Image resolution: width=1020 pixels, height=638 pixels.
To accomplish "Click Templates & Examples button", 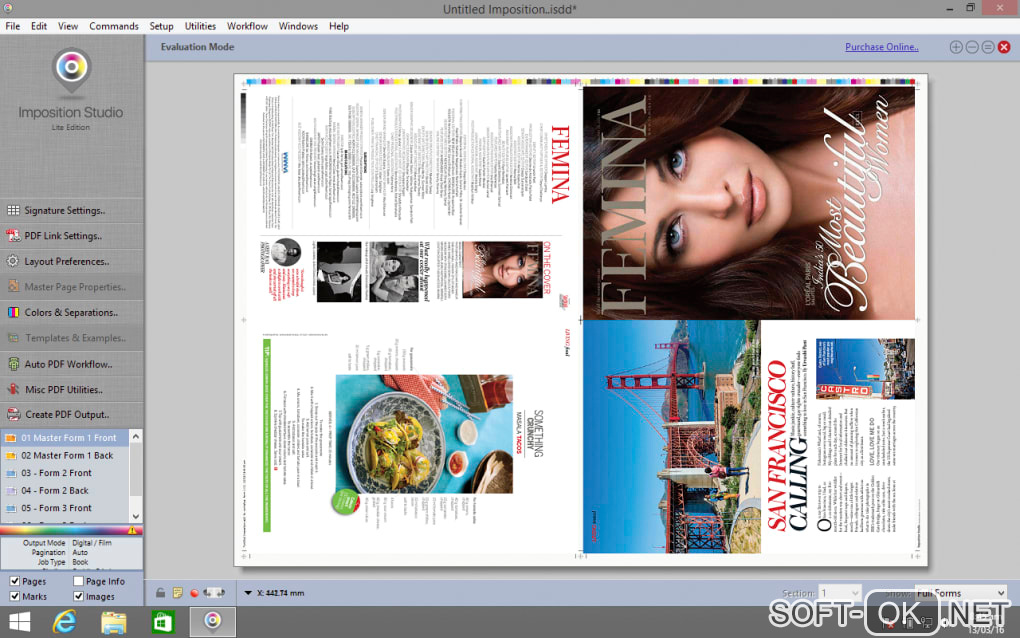I will click(x=72, y=338).
